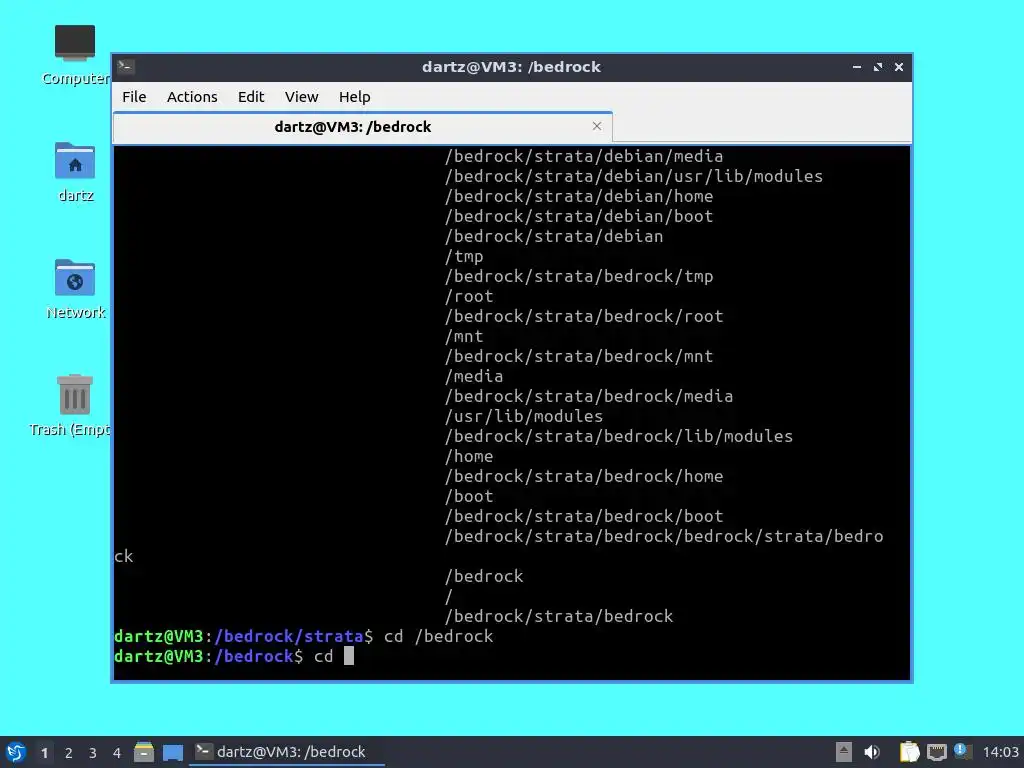Click the "/bedrock/strata/bedrock/home" line
1024x768 pixels.
tap(584, 476)
